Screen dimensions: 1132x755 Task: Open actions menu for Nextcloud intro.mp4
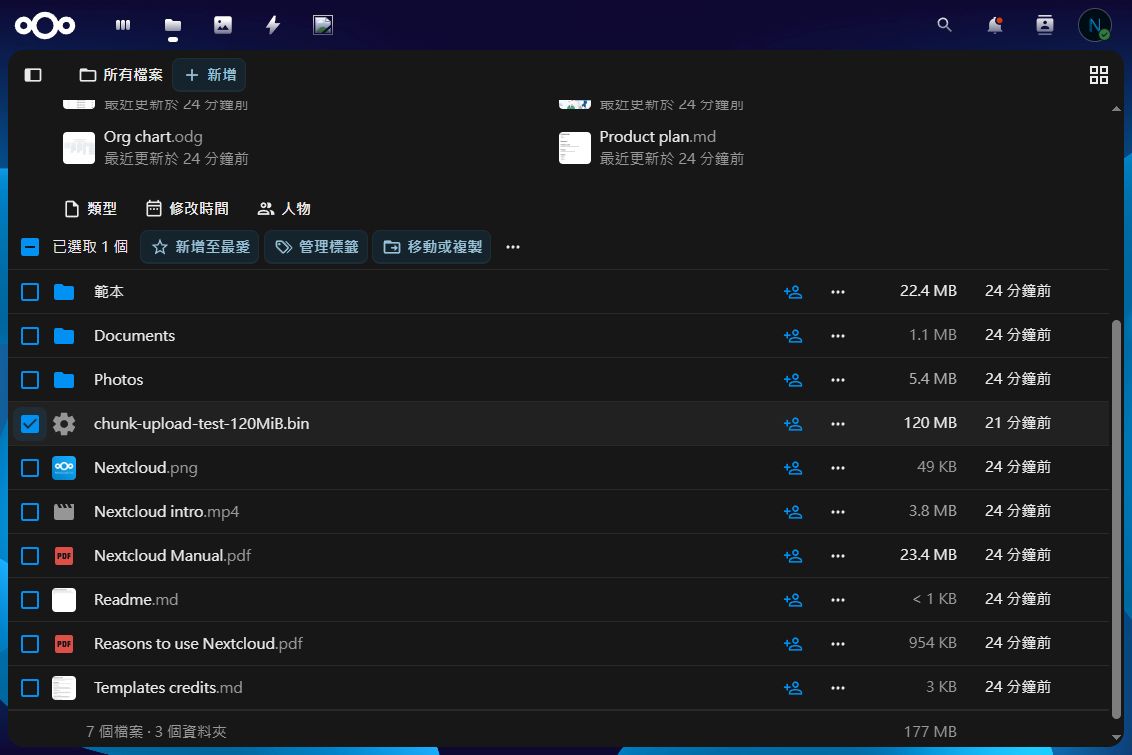click(x=837, y=512)
